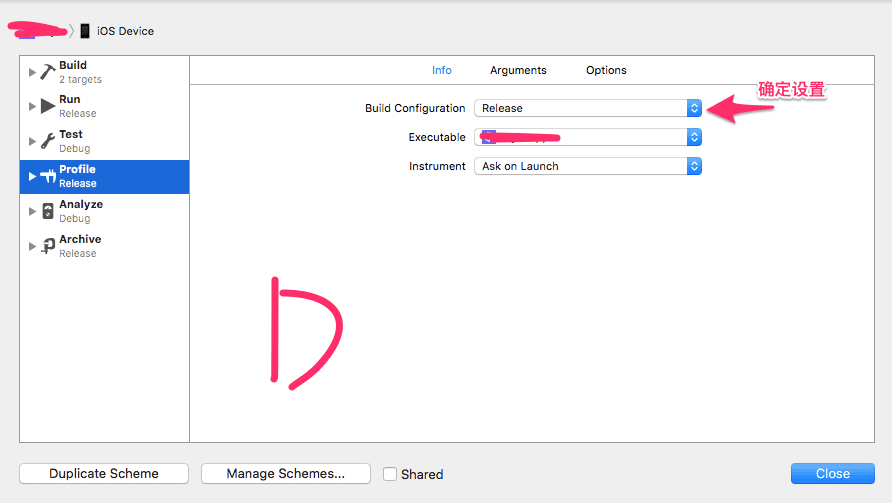The height and width of the screenshot is (503, 892).
Task: Click the Profile instruments icon
Action: [x=48, y=176]
